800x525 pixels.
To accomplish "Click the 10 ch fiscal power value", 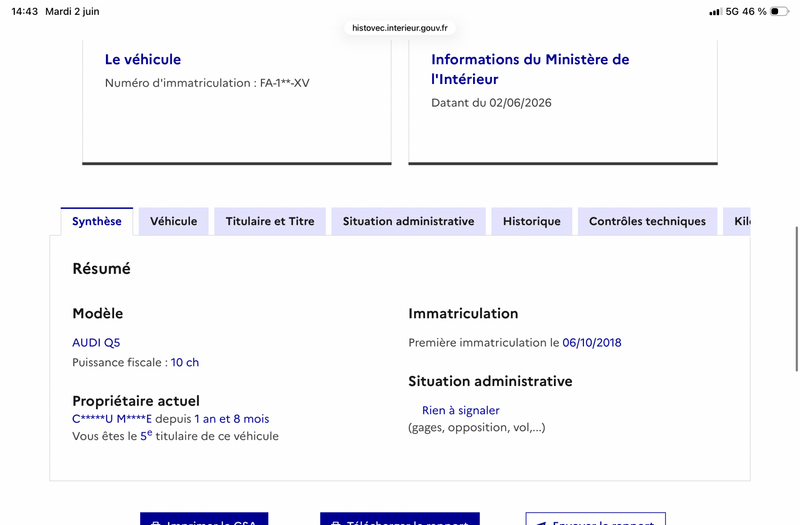I will click(185, 362).
